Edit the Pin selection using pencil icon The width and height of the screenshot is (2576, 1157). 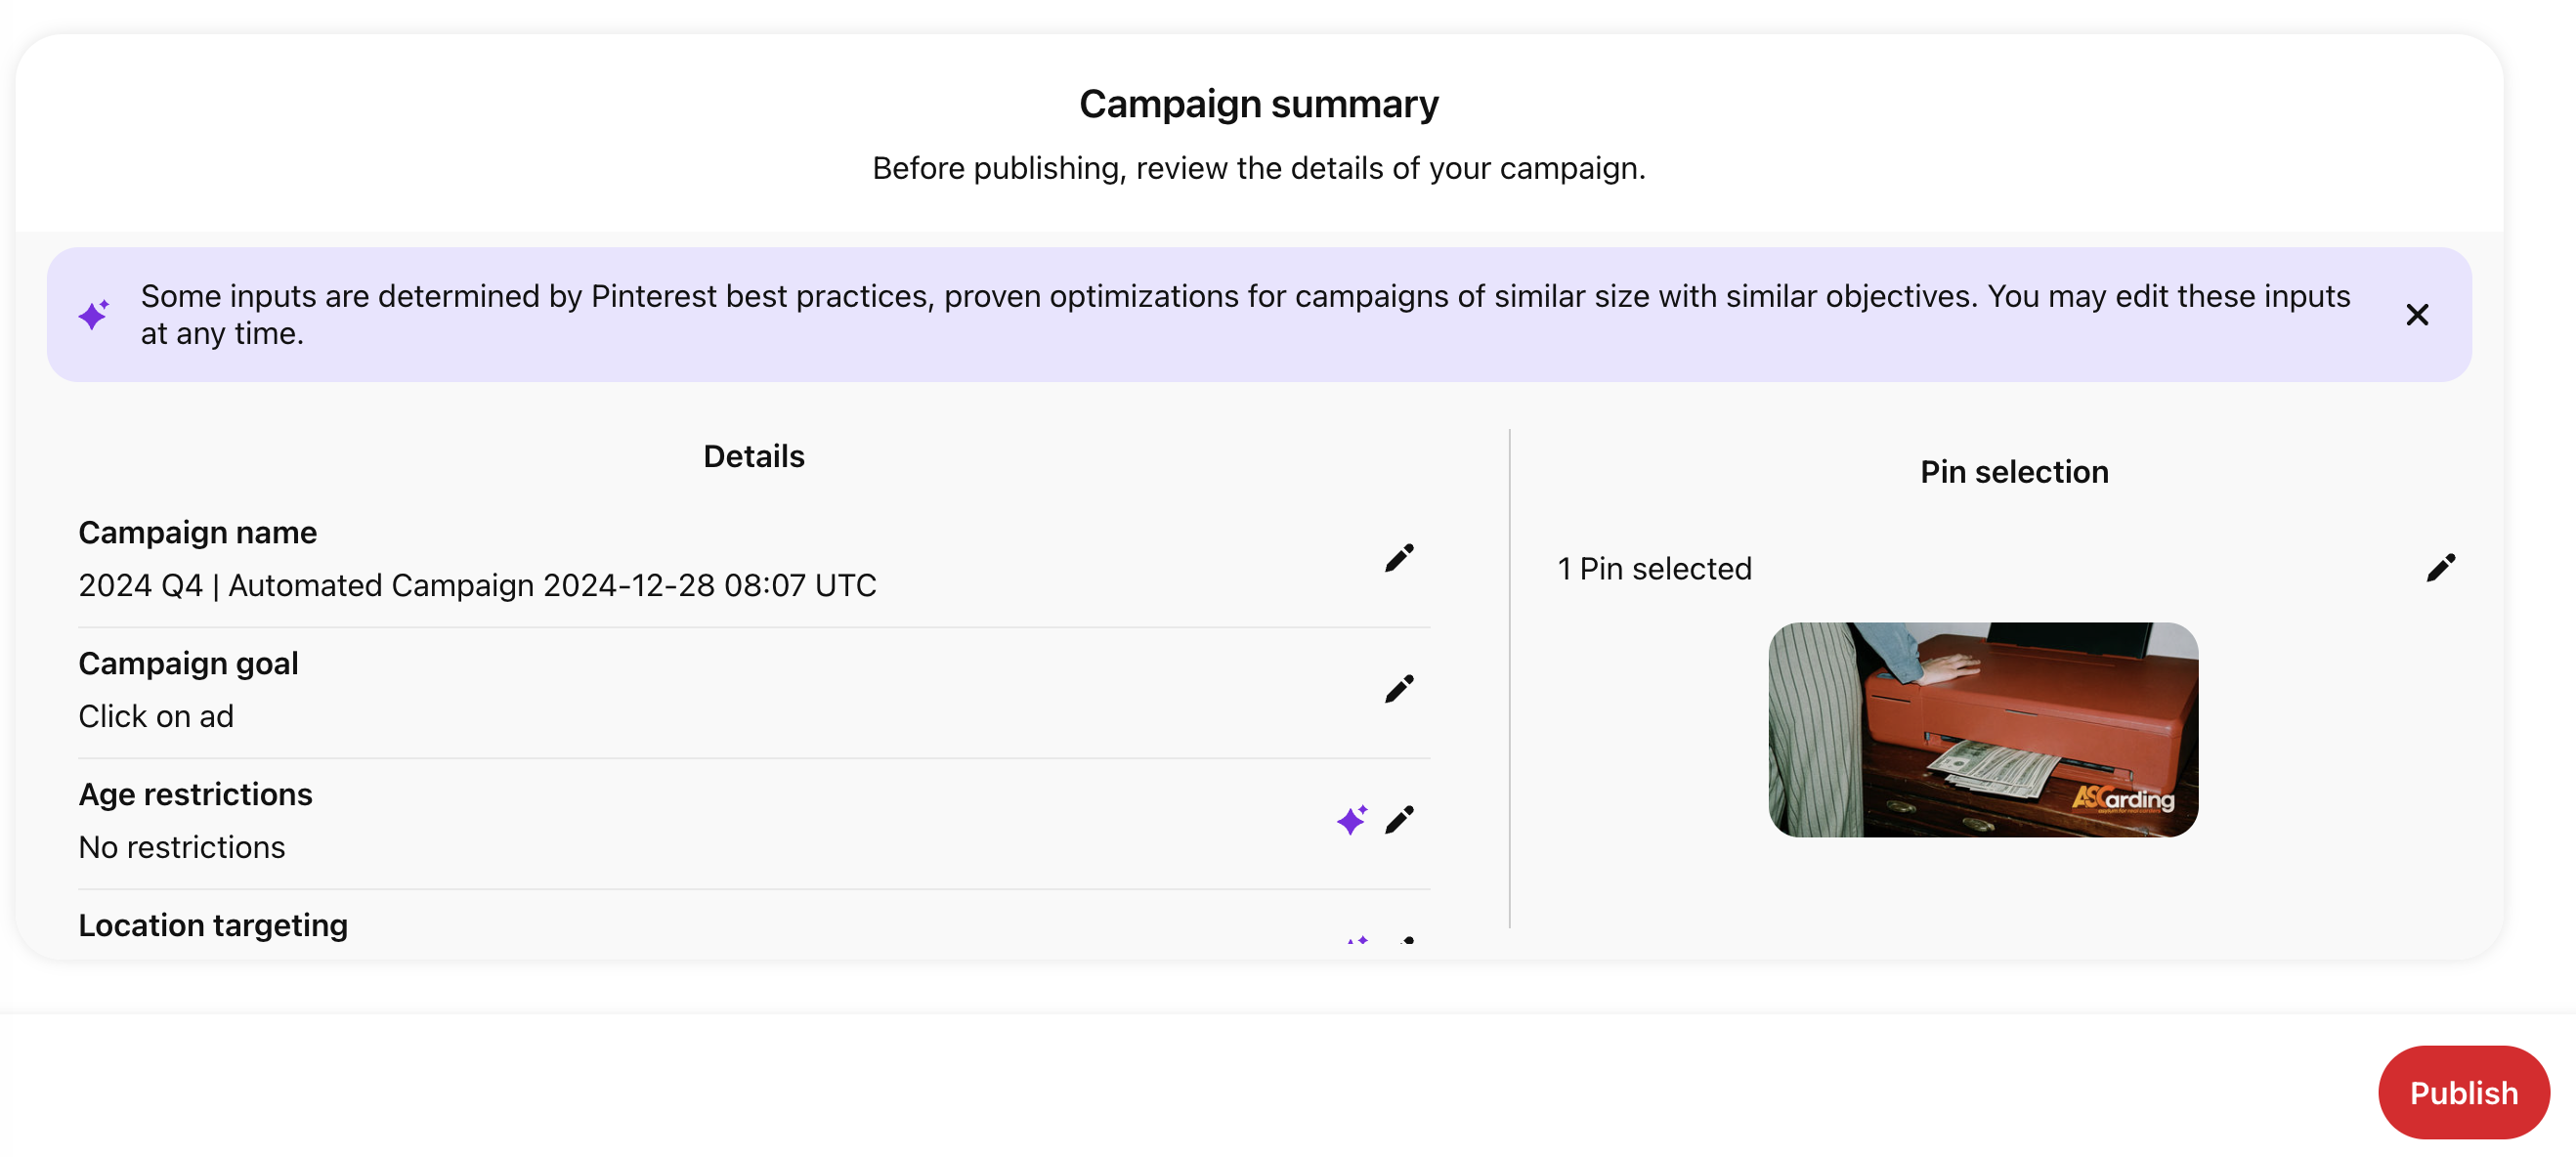pyautogui.click(x=2441, y=568)
